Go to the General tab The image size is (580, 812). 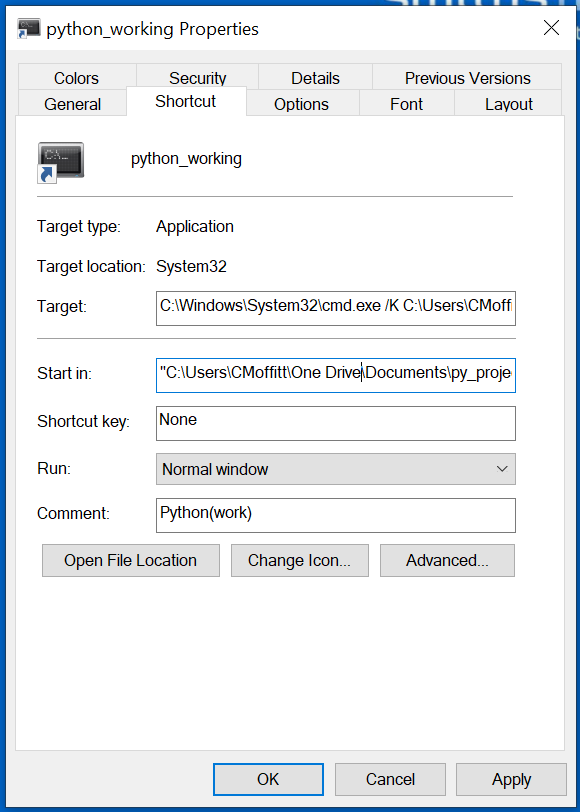tap(72, 104)
